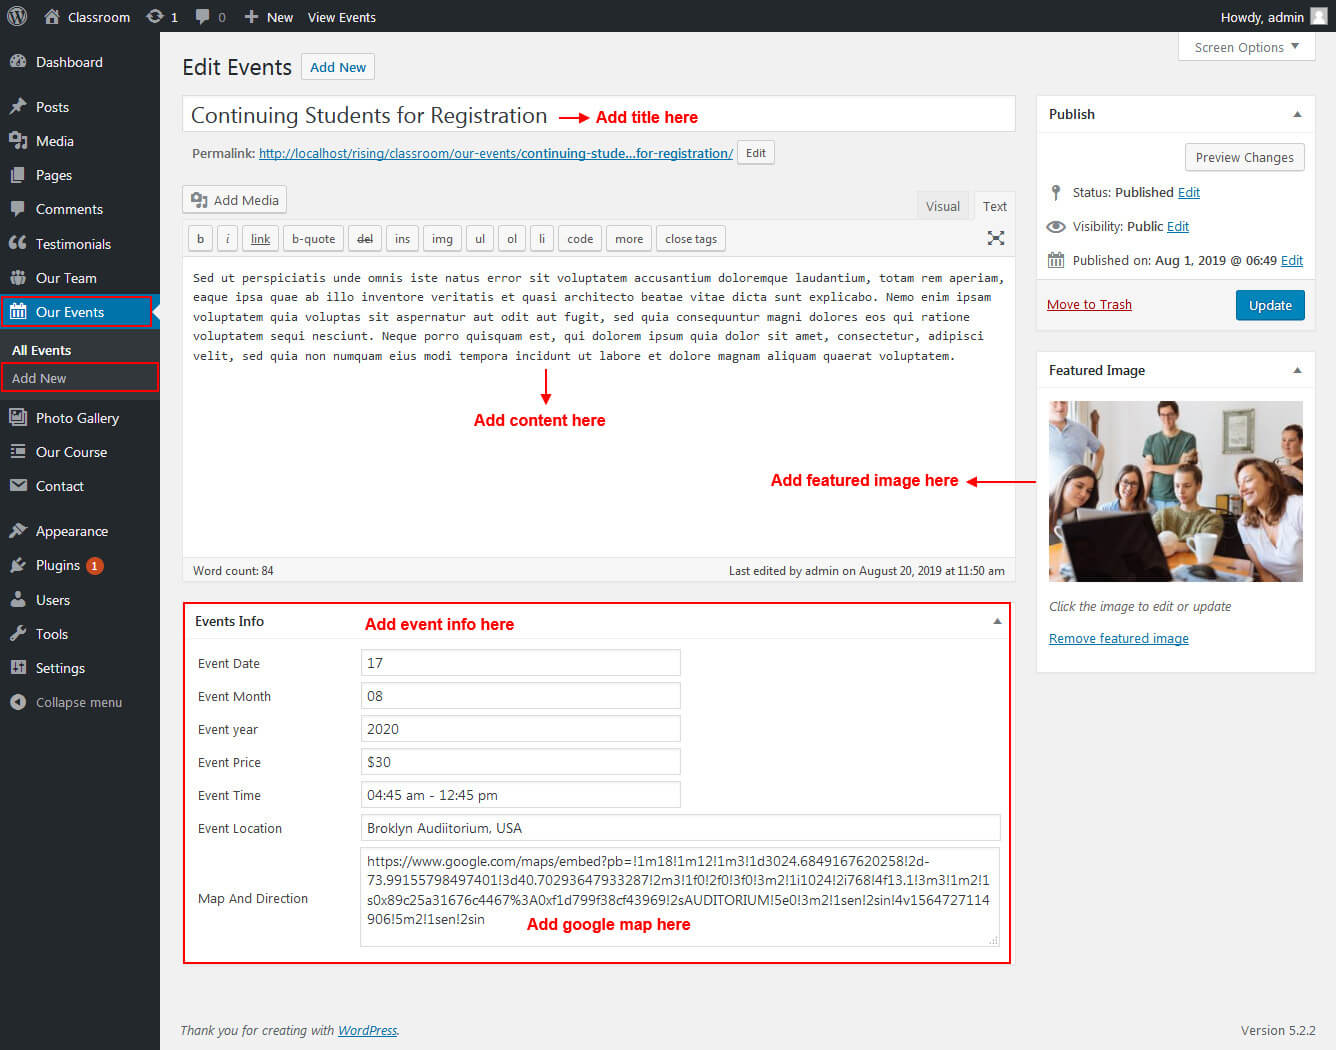Collapse the Publish panel
The width and height of the screenshot is (1336, 1050).
coord(1297,114)
